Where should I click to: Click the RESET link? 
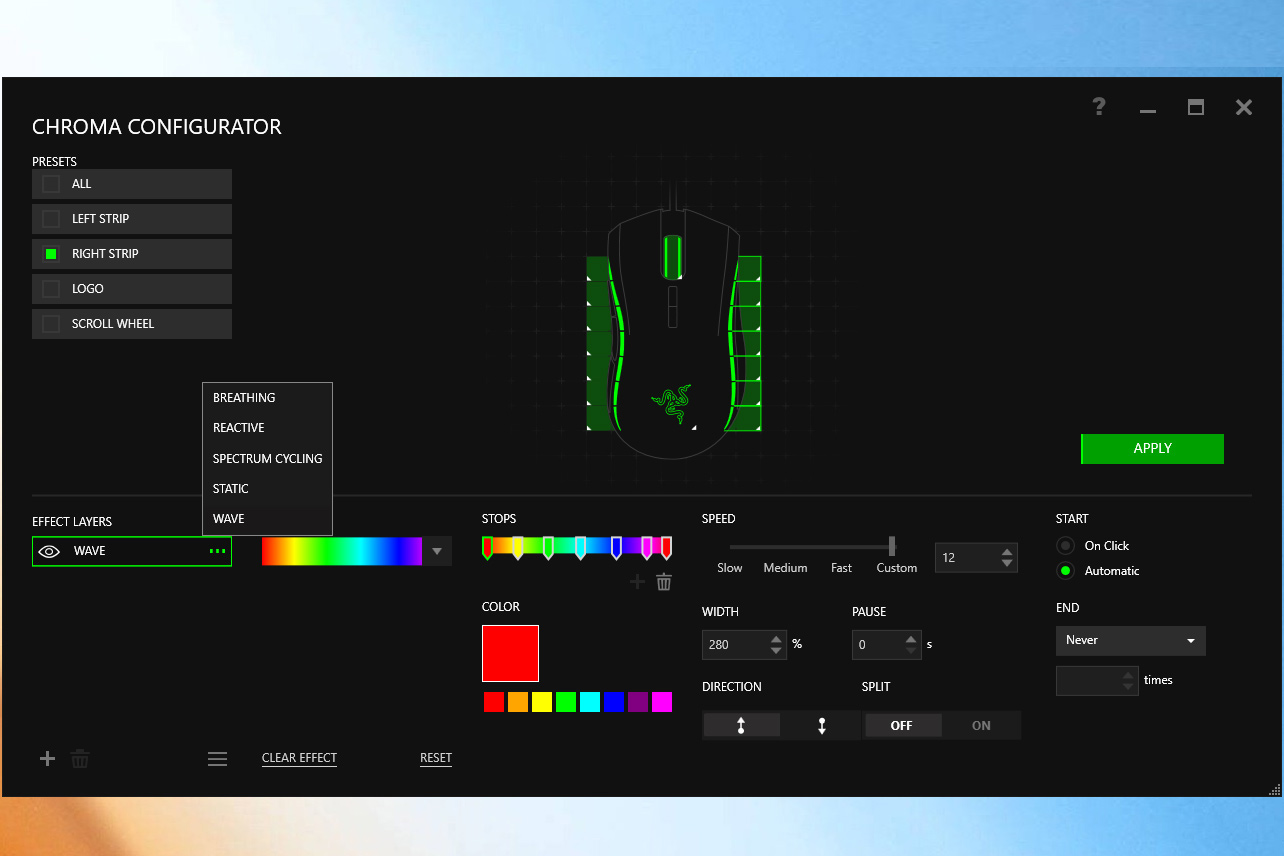tap(436, 758)
